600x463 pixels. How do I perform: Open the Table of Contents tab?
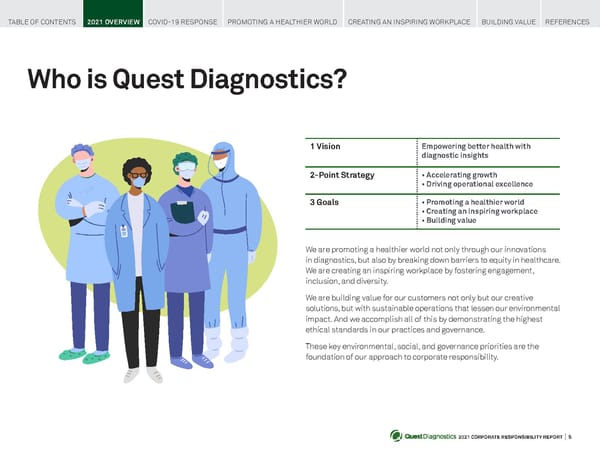click(41, 20)
